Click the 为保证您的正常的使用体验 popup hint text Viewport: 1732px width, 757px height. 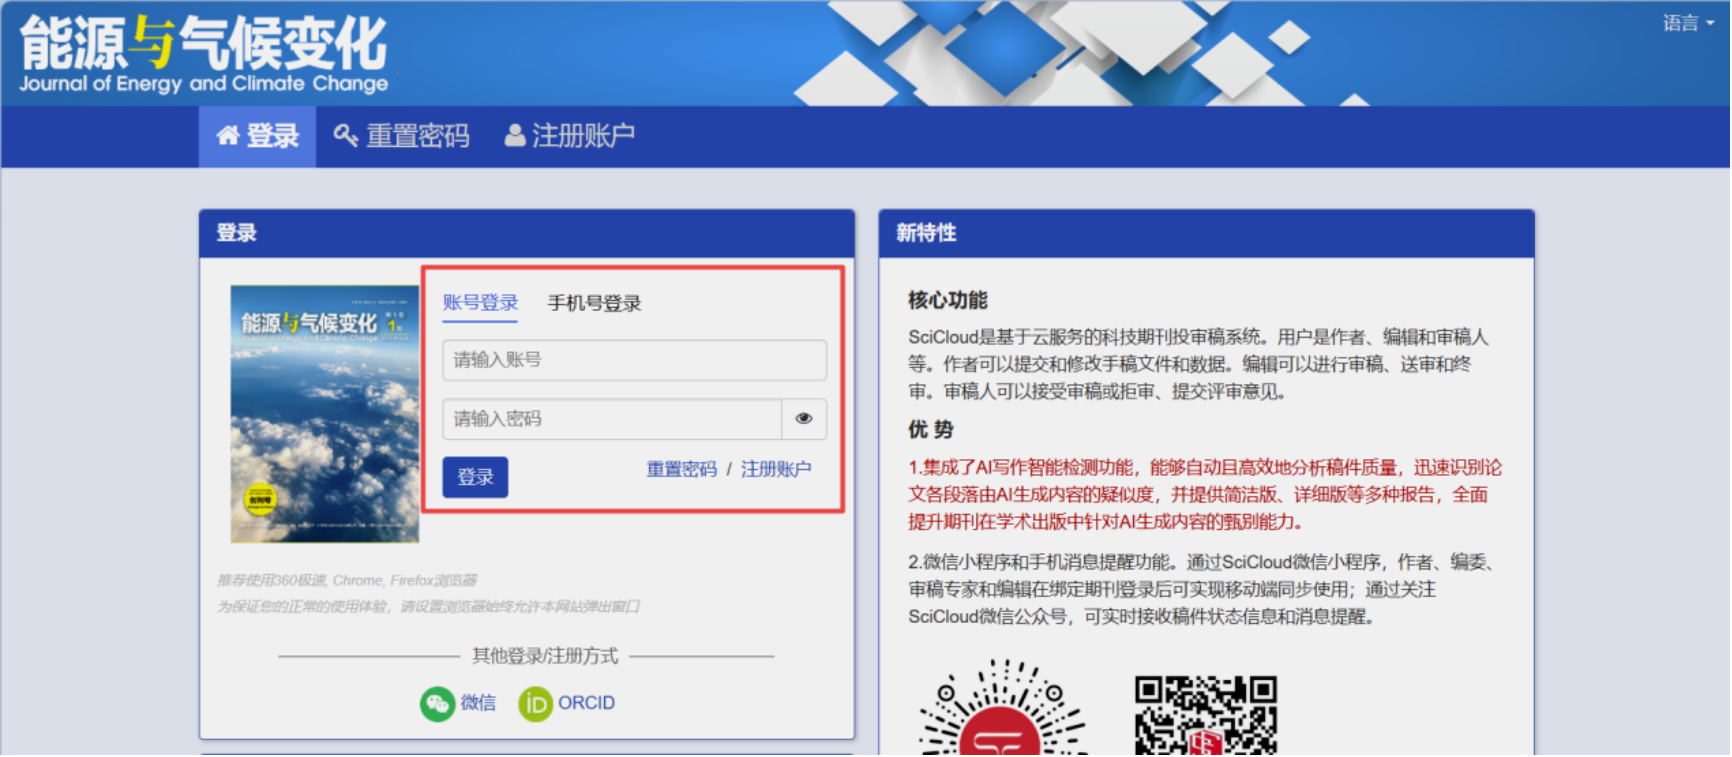pyautogui.click(x=429, y=607)
